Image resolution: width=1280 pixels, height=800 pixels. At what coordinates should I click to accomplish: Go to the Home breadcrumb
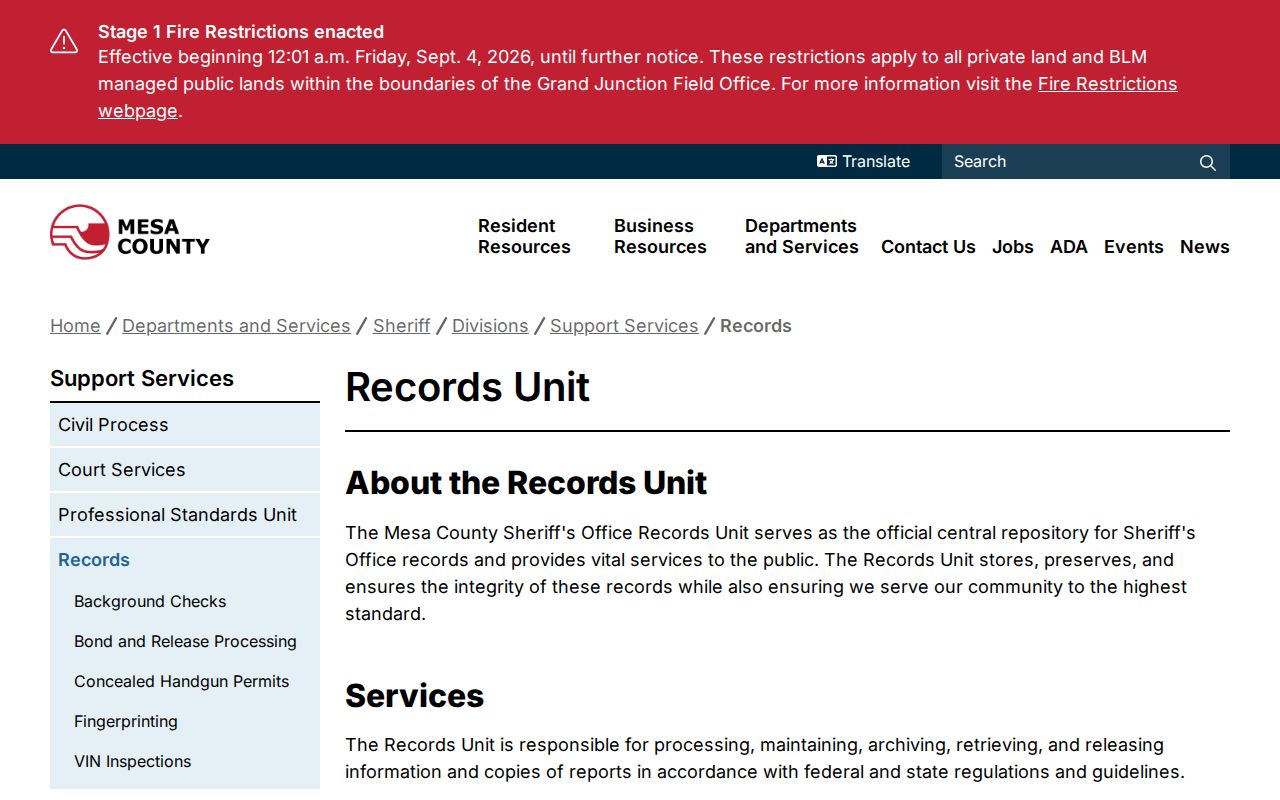pyautogui.click(x=75, y=326)
